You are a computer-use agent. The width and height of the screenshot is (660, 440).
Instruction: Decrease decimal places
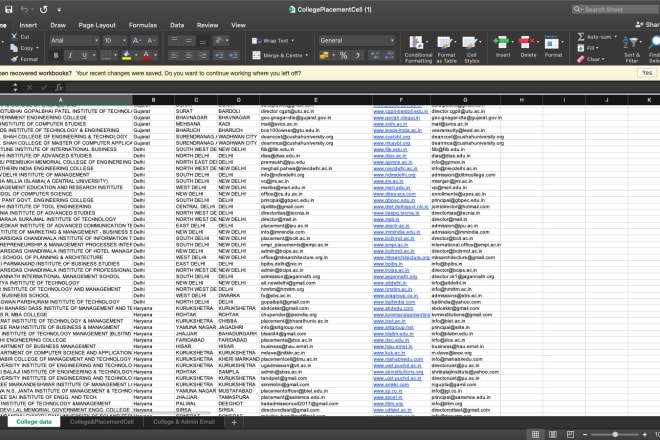pos(389,56)
